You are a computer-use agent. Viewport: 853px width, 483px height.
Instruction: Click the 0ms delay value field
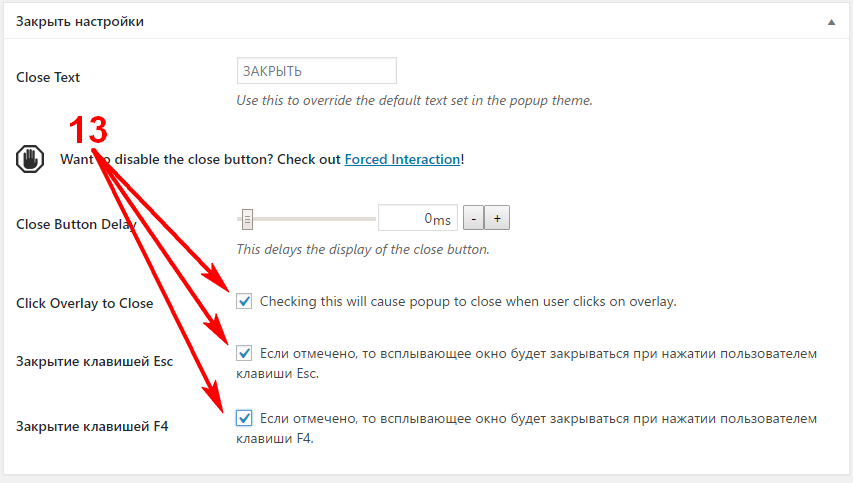pos(418,218)
